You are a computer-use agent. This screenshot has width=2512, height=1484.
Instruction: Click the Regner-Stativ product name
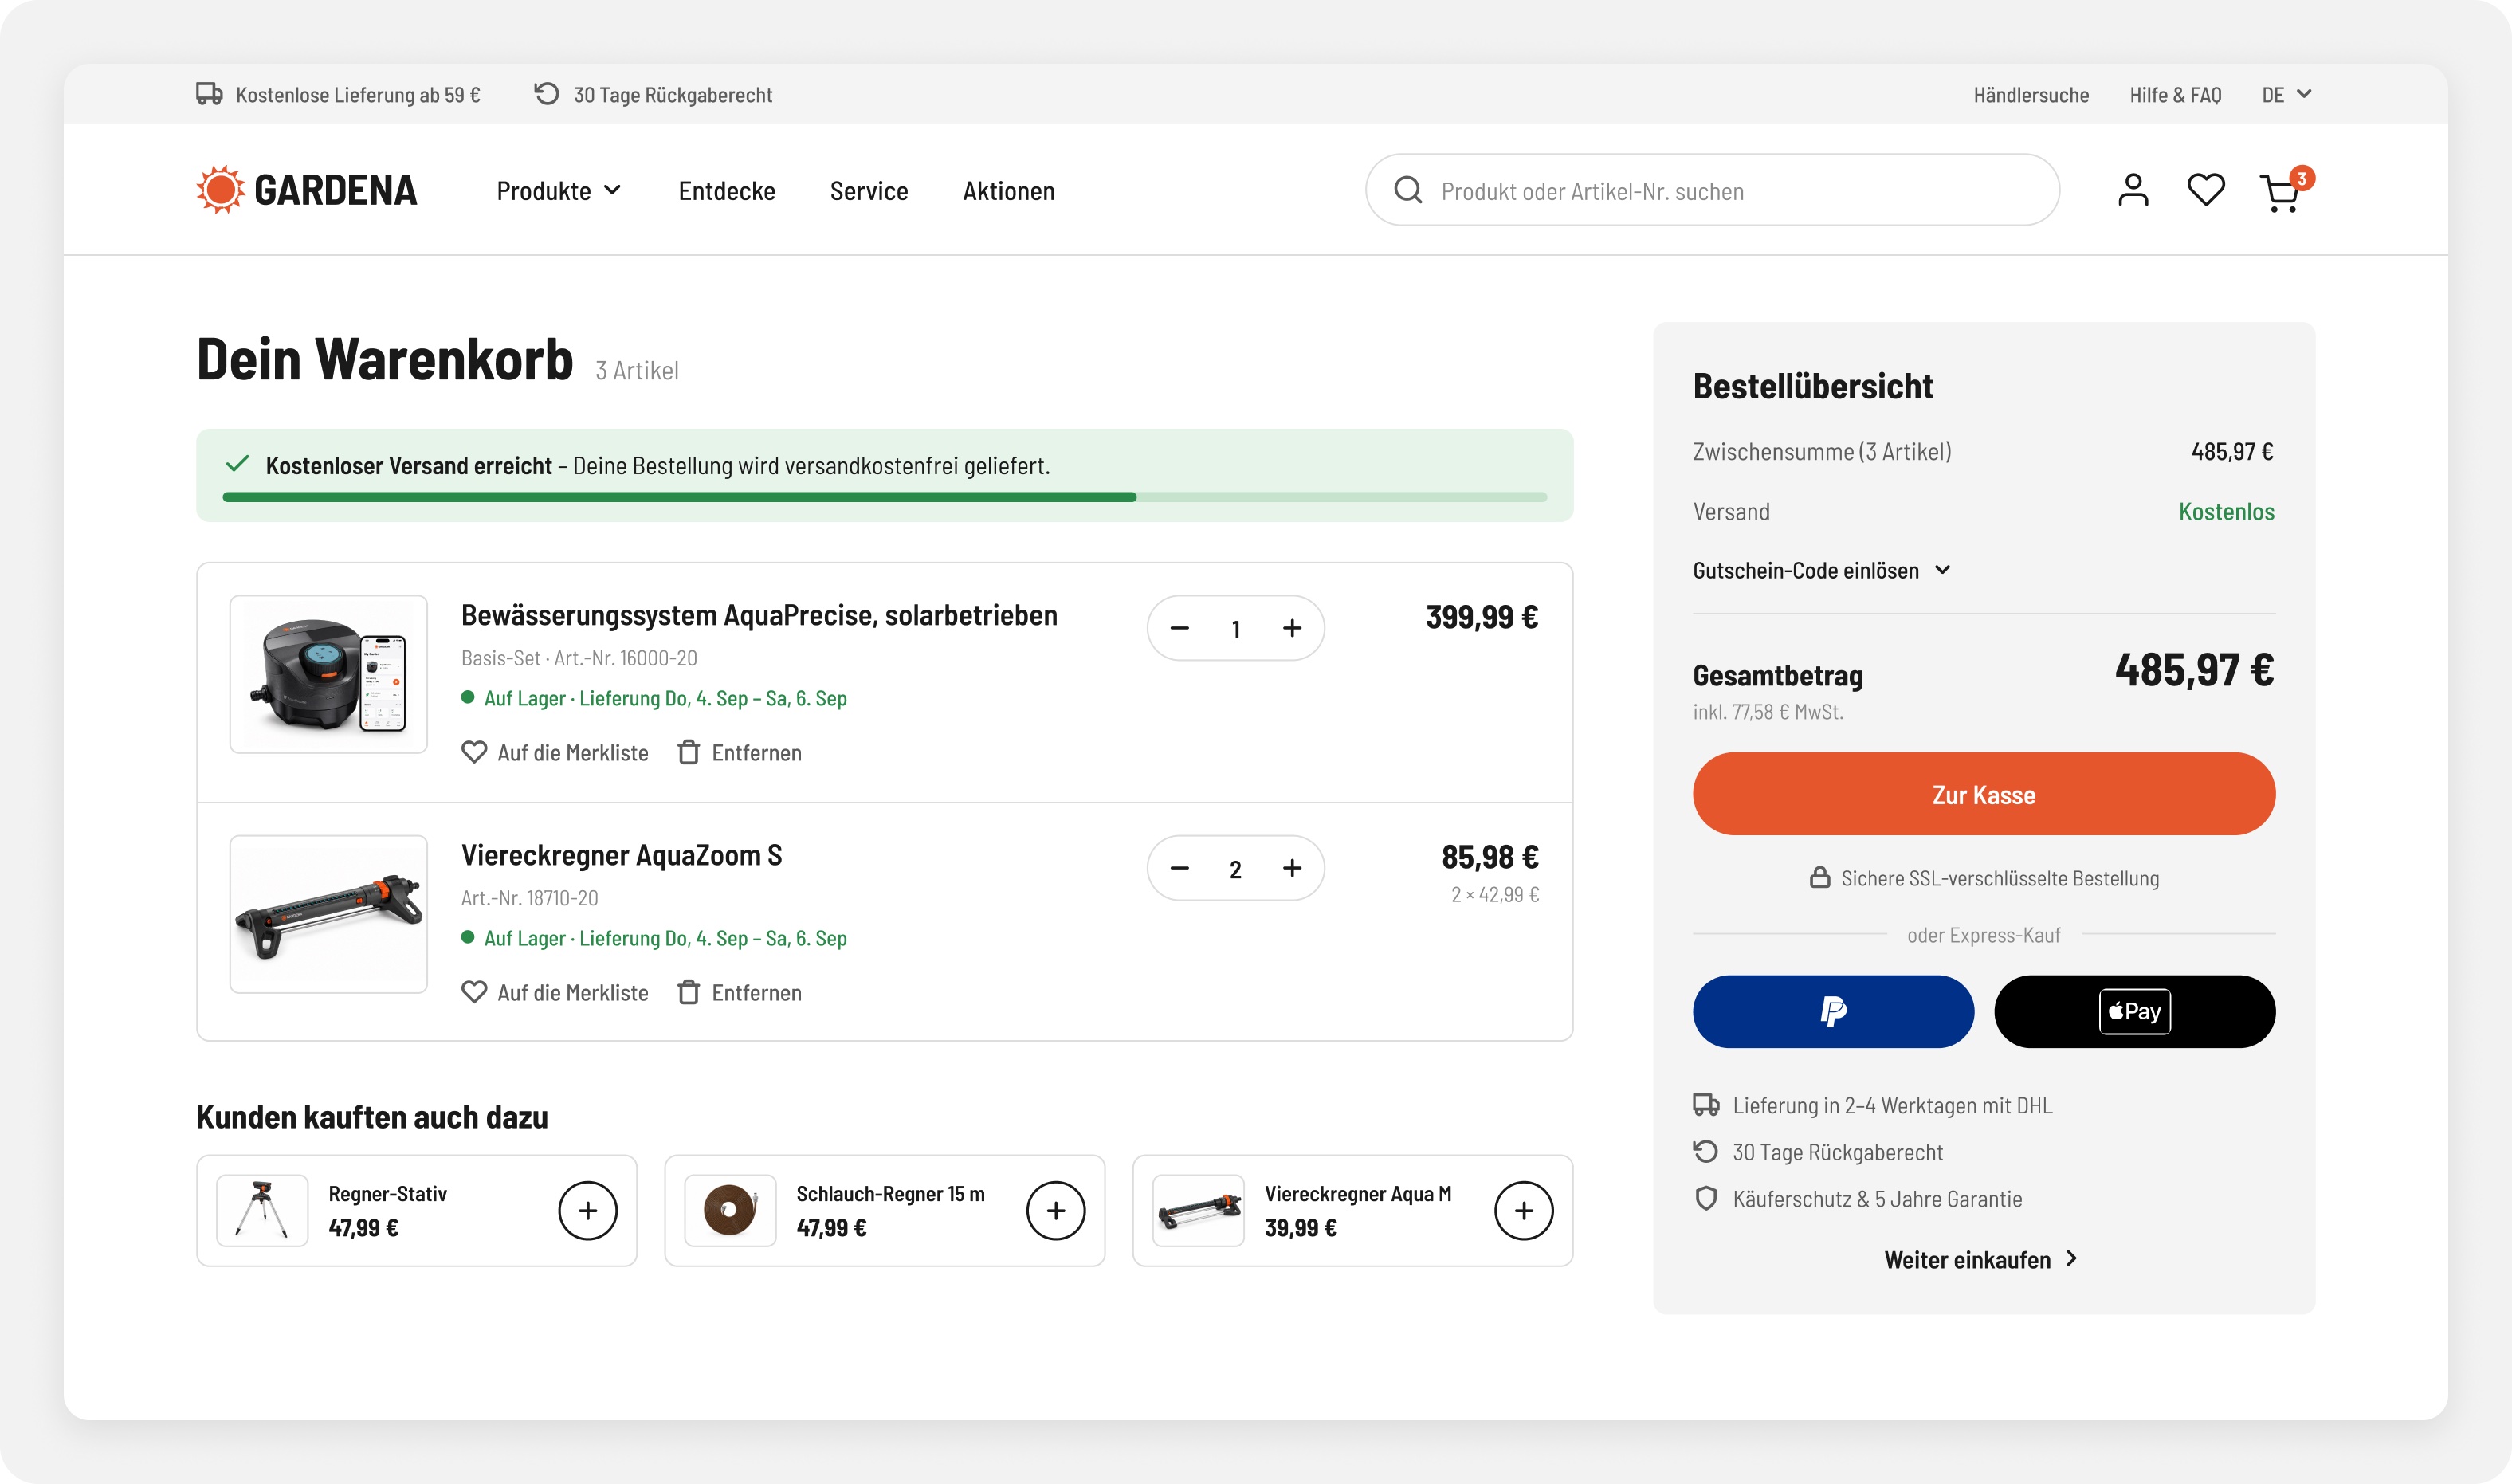(388, 1194)
